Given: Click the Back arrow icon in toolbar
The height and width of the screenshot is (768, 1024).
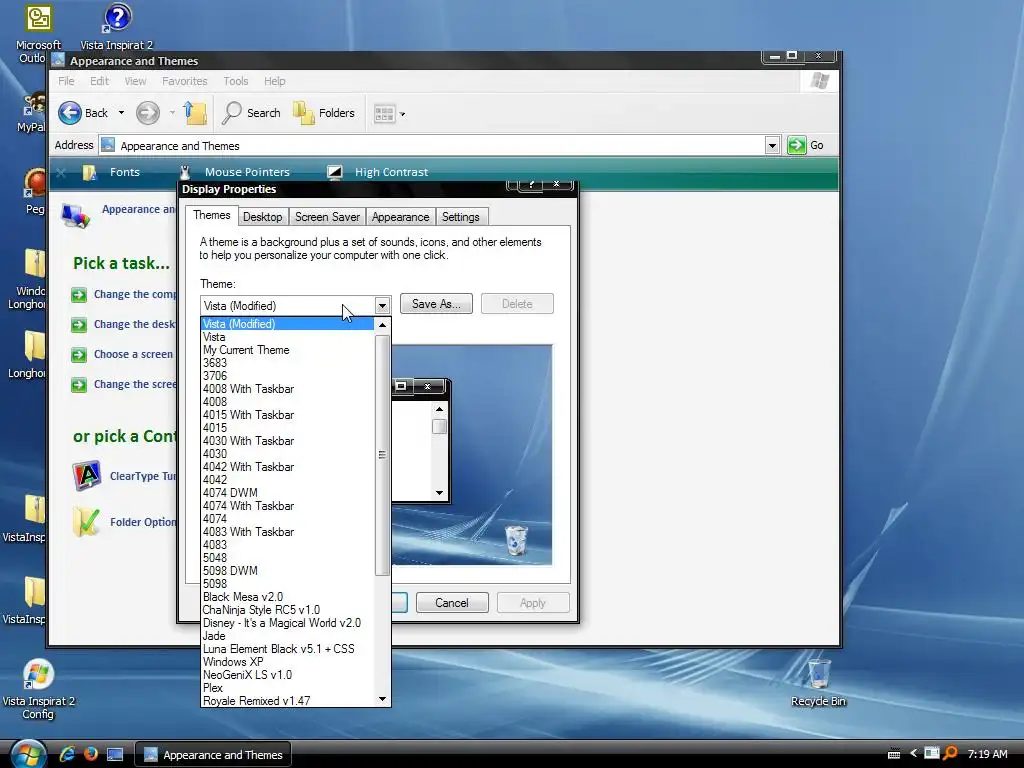Looking at the screenshot, I should 70,113.
